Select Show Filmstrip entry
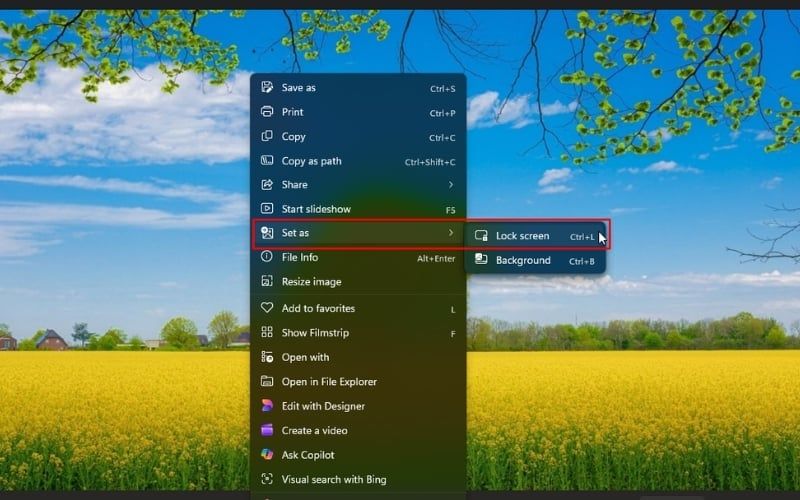 coord(359,333)
